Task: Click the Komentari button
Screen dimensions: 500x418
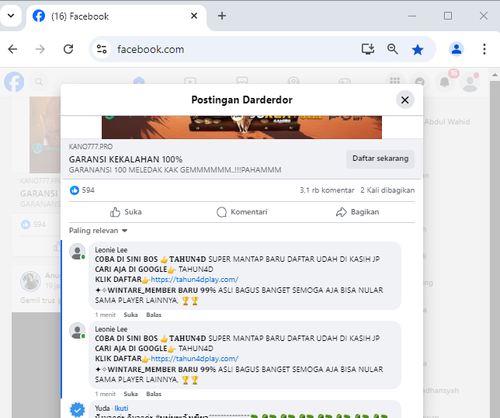Action: click(242, 212)
